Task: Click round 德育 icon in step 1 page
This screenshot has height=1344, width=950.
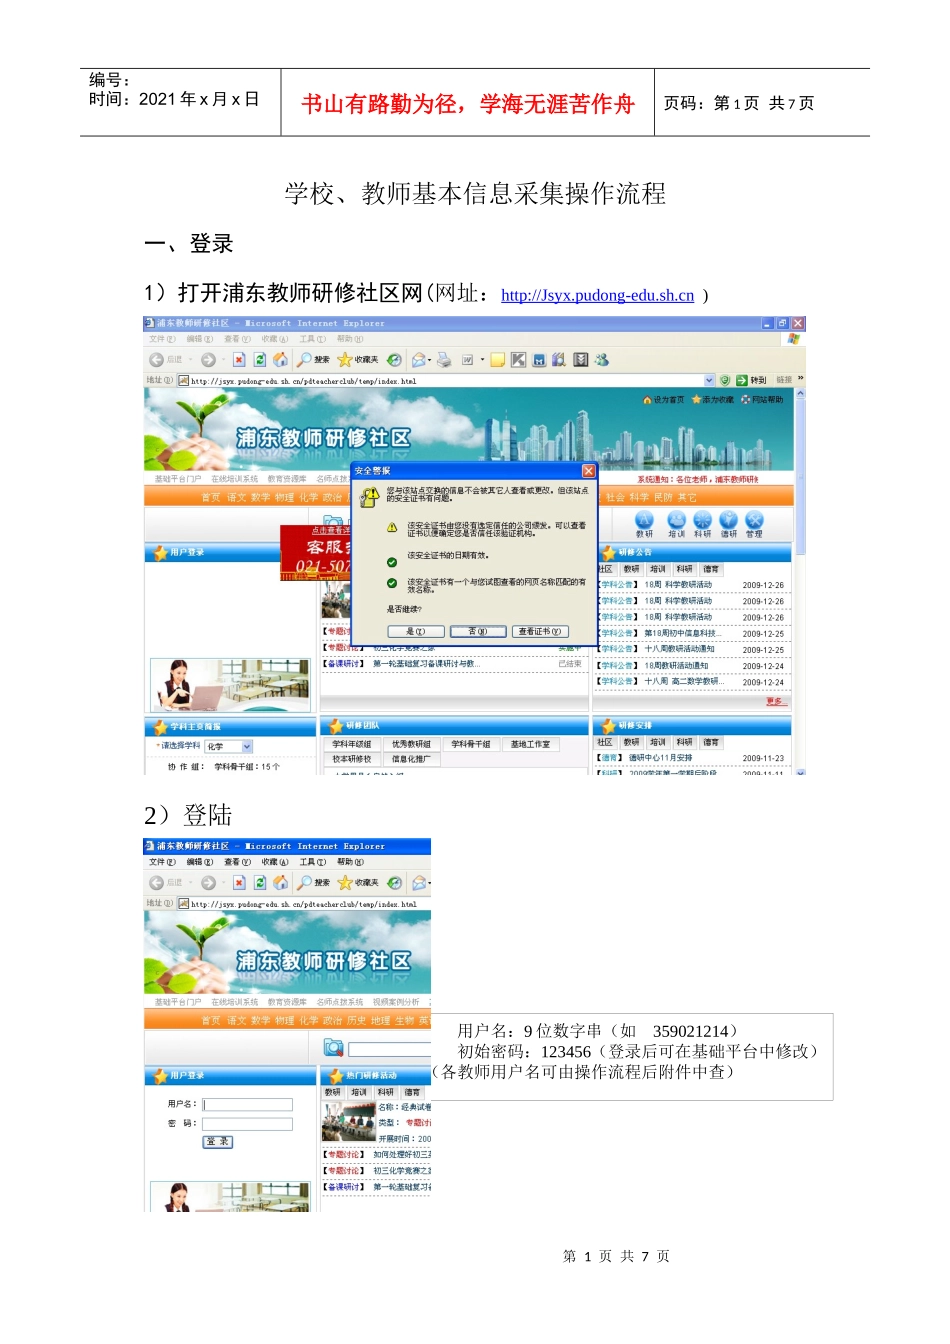Action: point(729,520)
